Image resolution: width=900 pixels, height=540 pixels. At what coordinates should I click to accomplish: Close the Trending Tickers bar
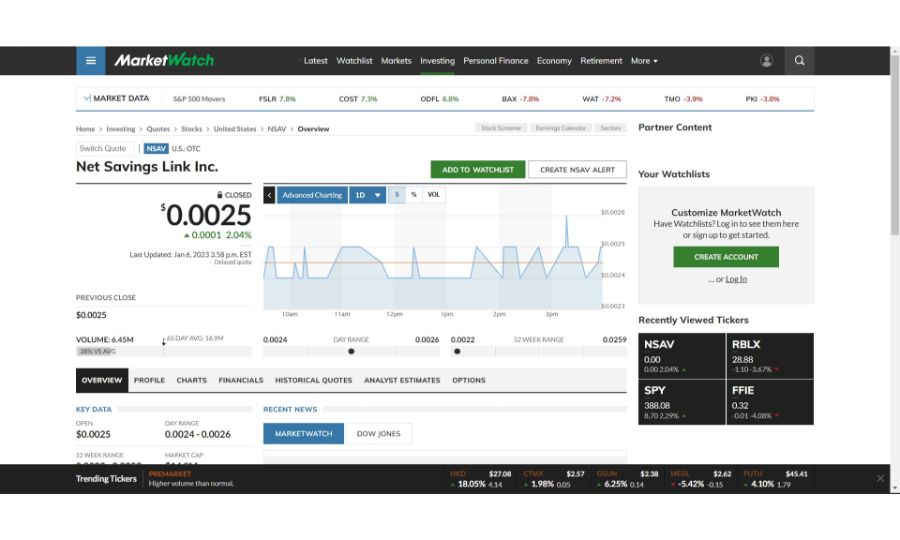[880, 478]
